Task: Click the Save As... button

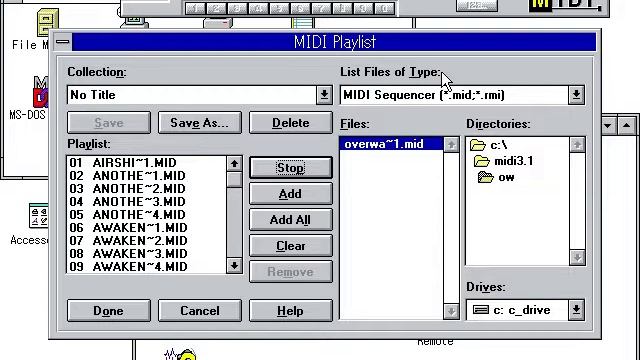Action: tap(200, 122)
